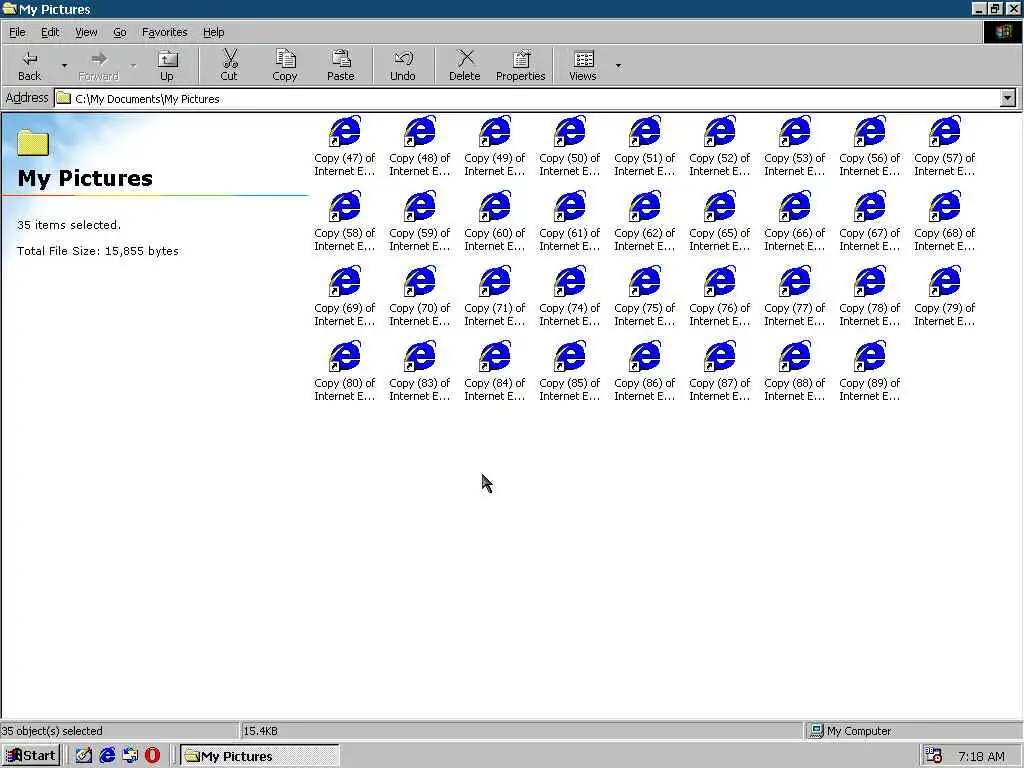Click the Back toolbar button
Viewport: 1024px width, 768px height.
(x=29, y=65)
